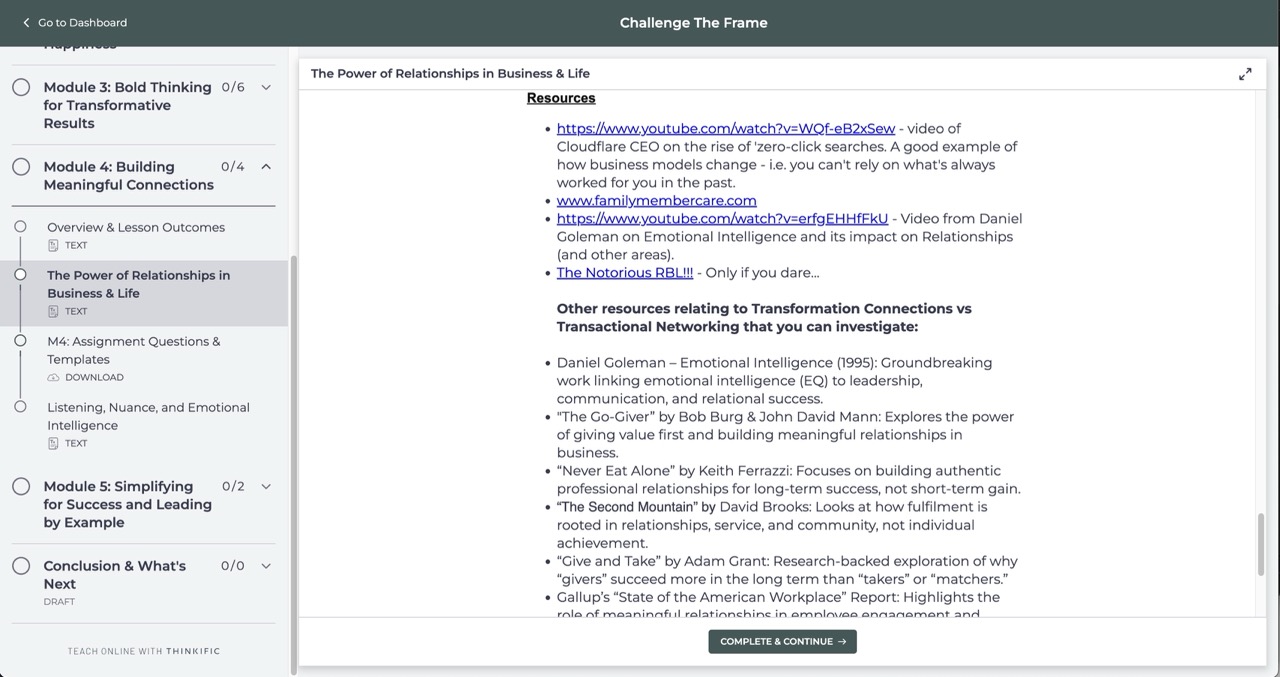
Task: Click Other resources relating to Transformation heading
Action: coord(764,318)
